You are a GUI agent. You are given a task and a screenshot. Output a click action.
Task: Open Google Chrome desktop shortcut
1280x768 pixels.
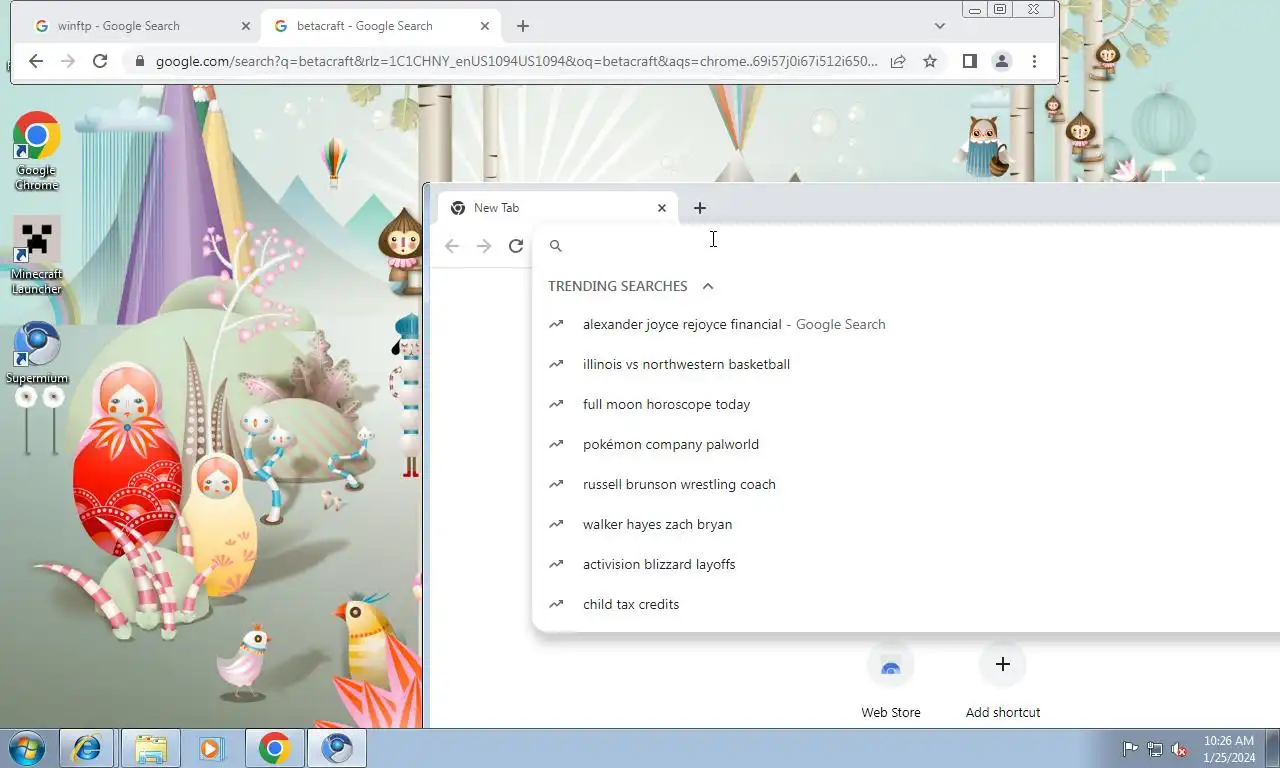tap(36, 151)
